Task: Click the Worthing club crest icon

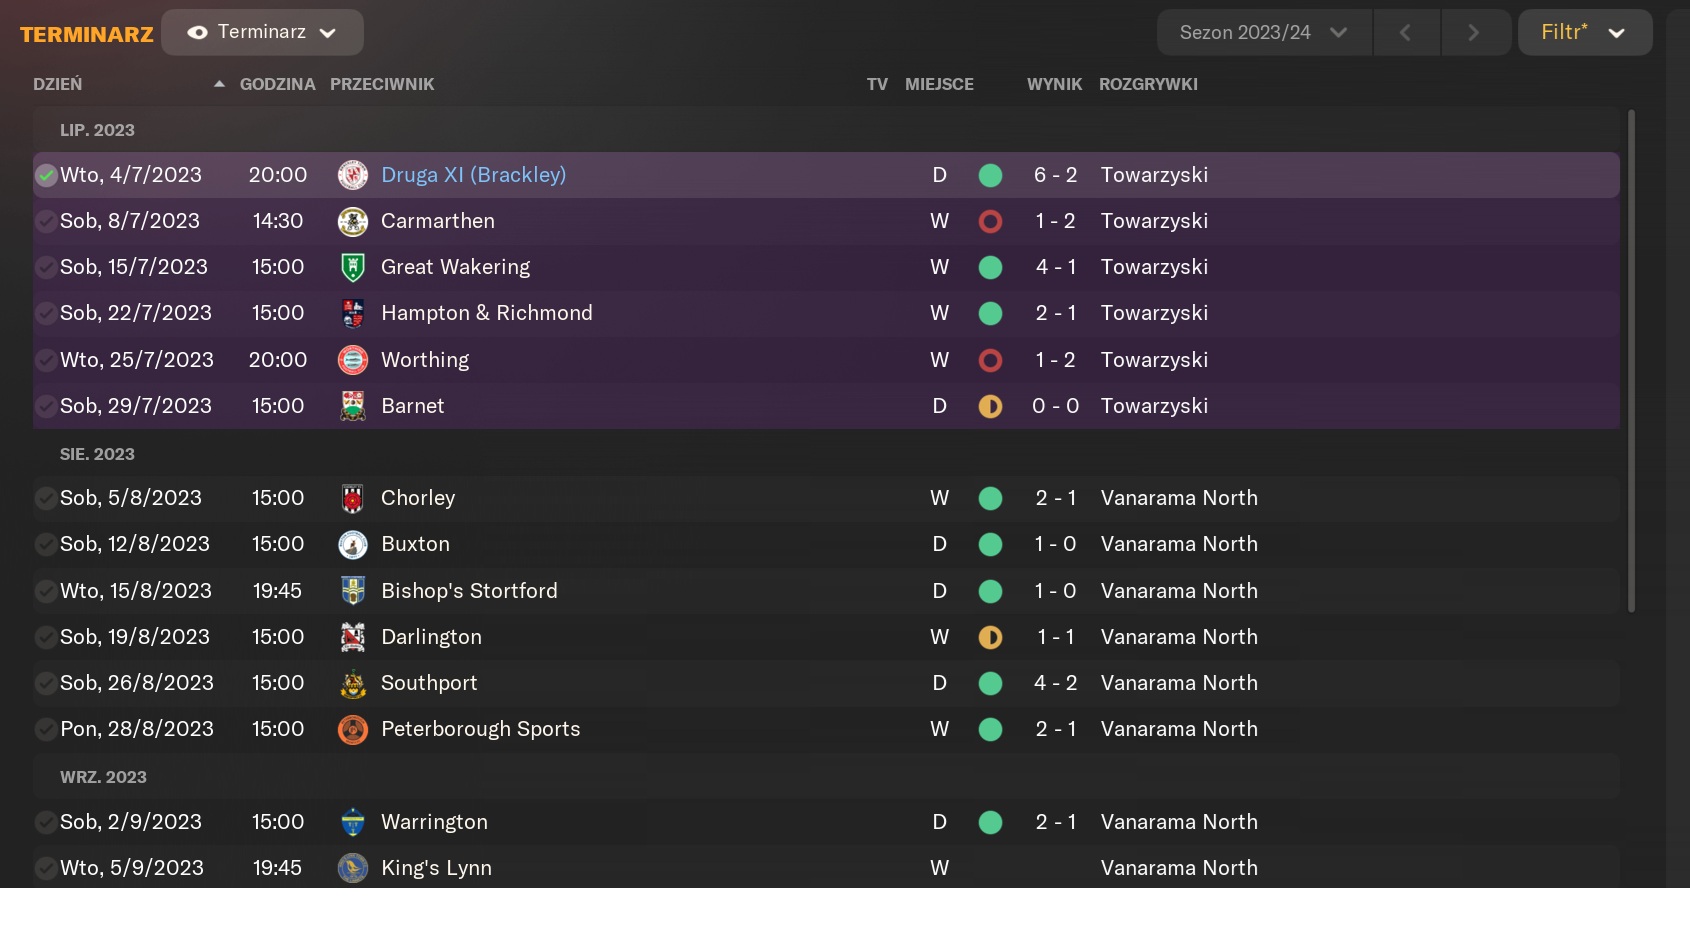Action: [353, 360]
